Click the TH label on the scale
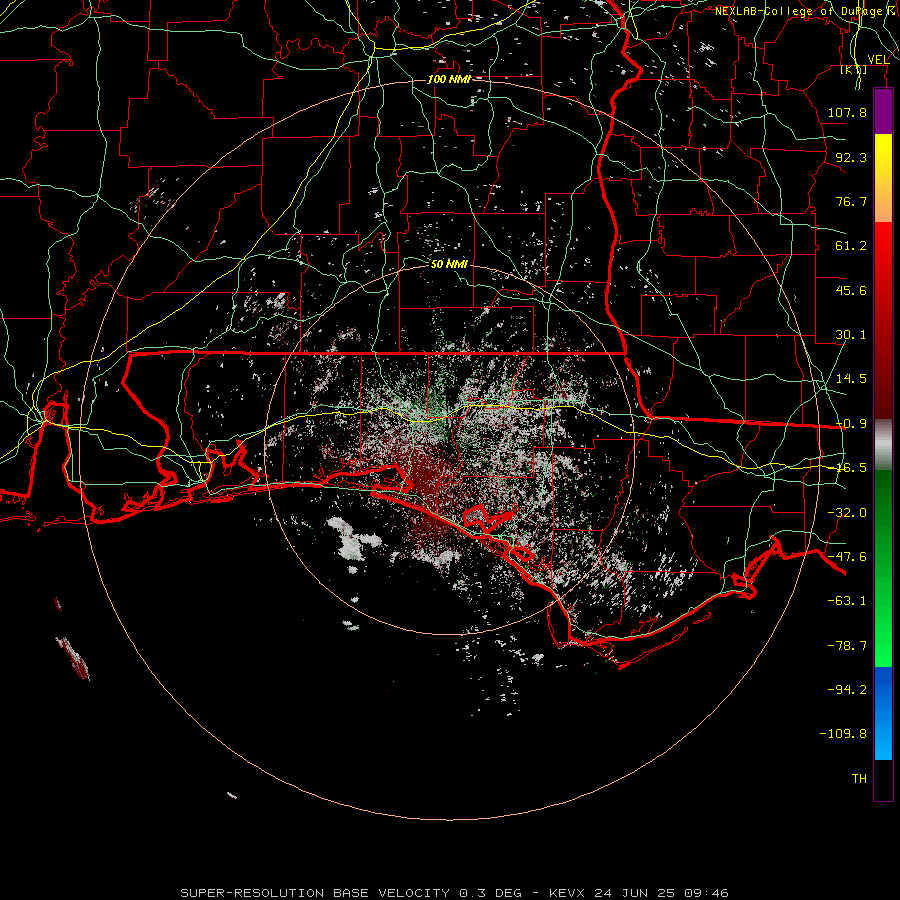 click(x=859, y=779)
